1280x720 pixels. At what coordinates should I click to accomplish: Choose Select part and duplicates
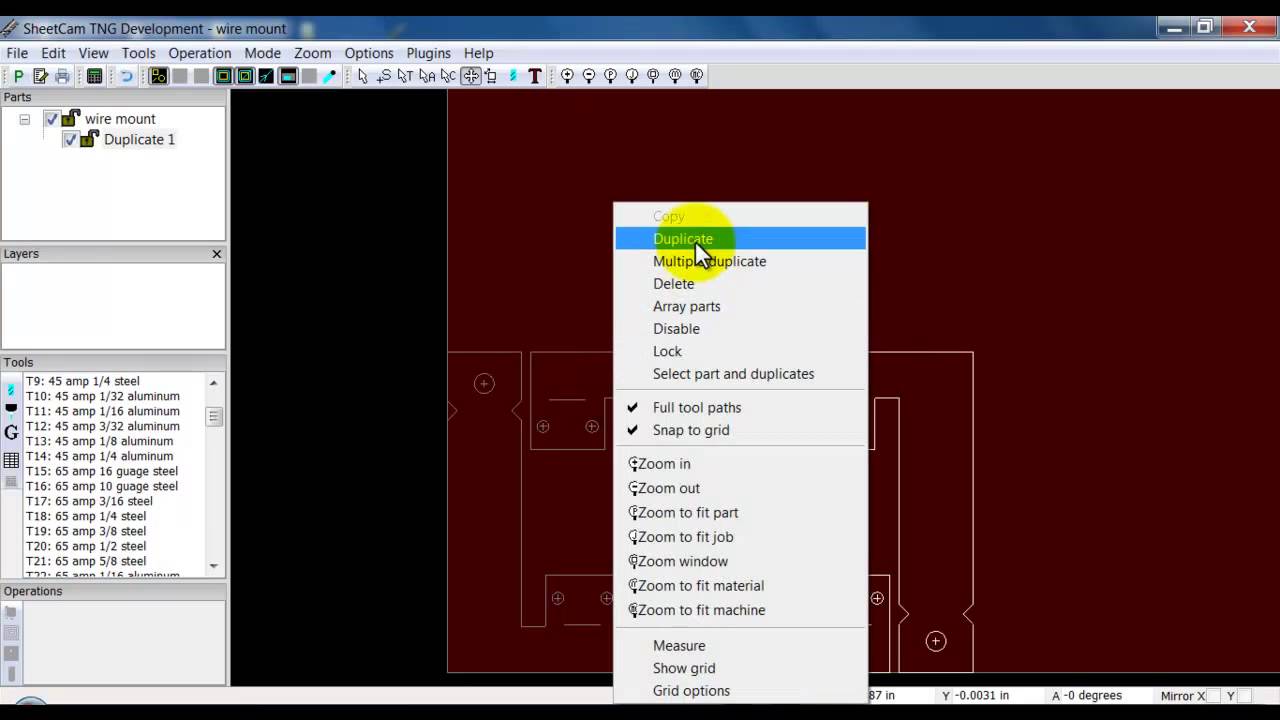(739, 374)
